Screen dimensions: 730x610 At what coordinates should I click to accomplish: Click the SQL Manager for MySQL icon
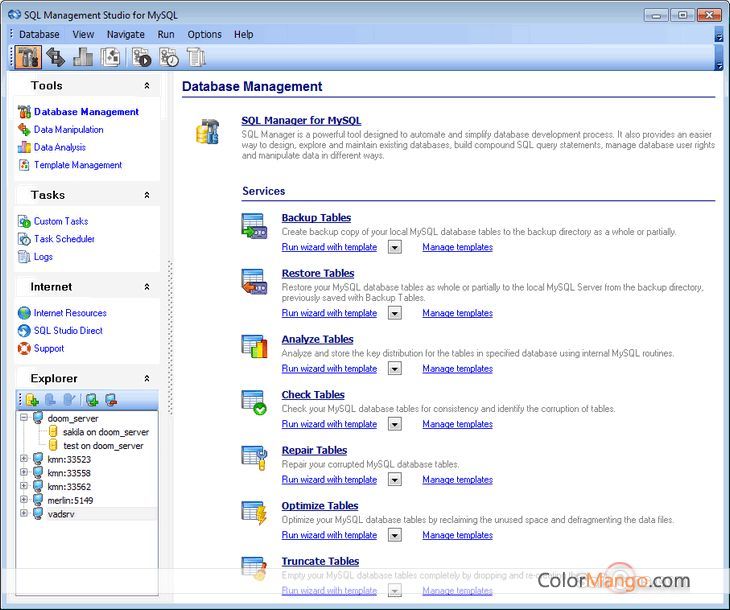207,131
